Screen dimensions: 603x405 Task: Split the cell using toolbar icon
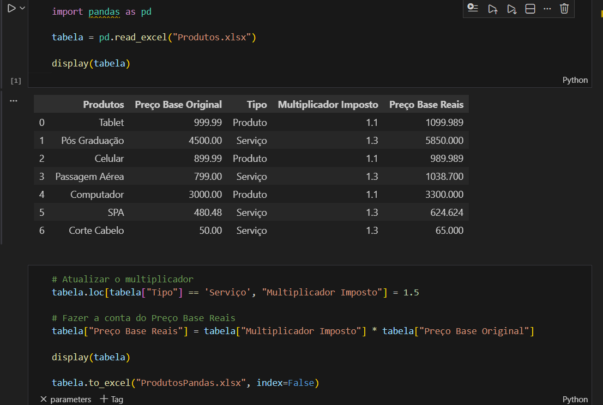coord(530,9)
